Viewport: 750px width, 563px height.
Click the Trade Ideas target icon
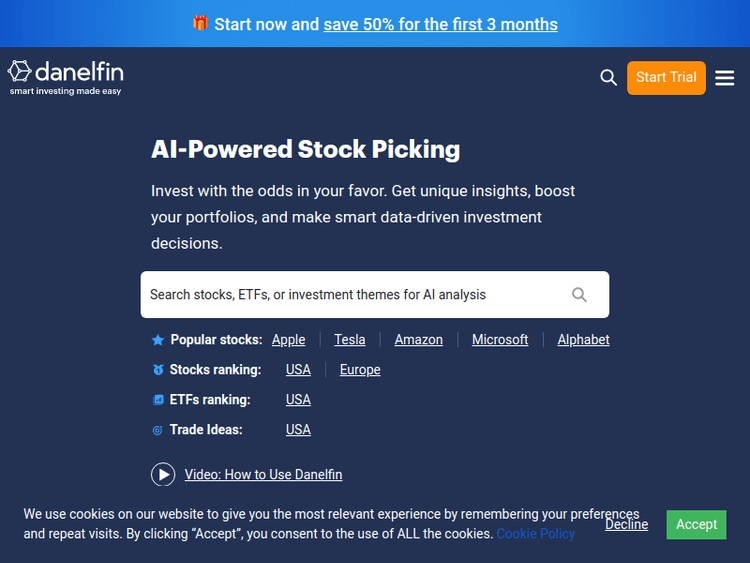[158, 430]
